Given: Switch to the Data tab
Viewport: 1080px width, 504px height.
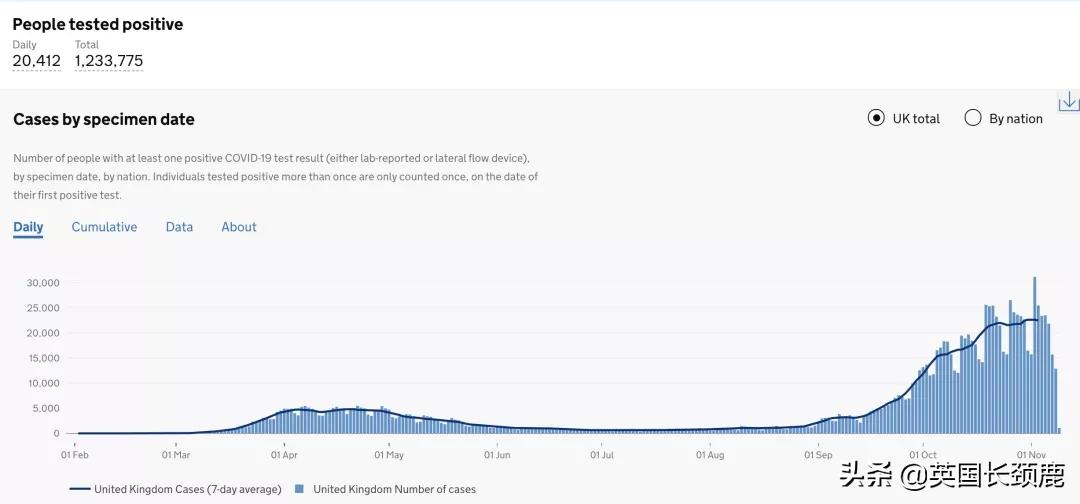Looking at the screenshot, I should [x=179, y=227].
